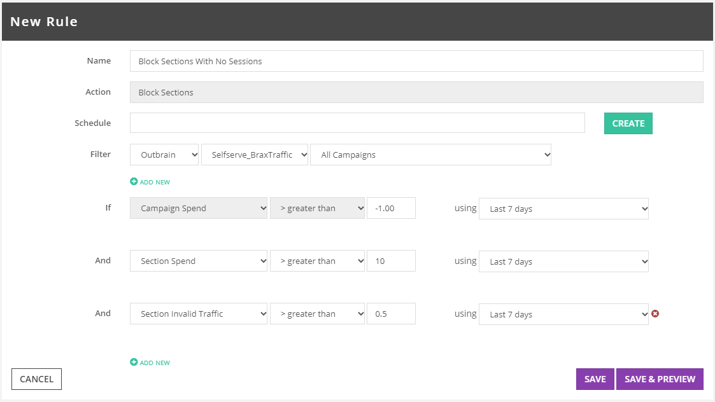The height and width of the screenshot is (402, 715).
Task: Open the Campaign Spend row's operator dropdown
Action: 317,208
